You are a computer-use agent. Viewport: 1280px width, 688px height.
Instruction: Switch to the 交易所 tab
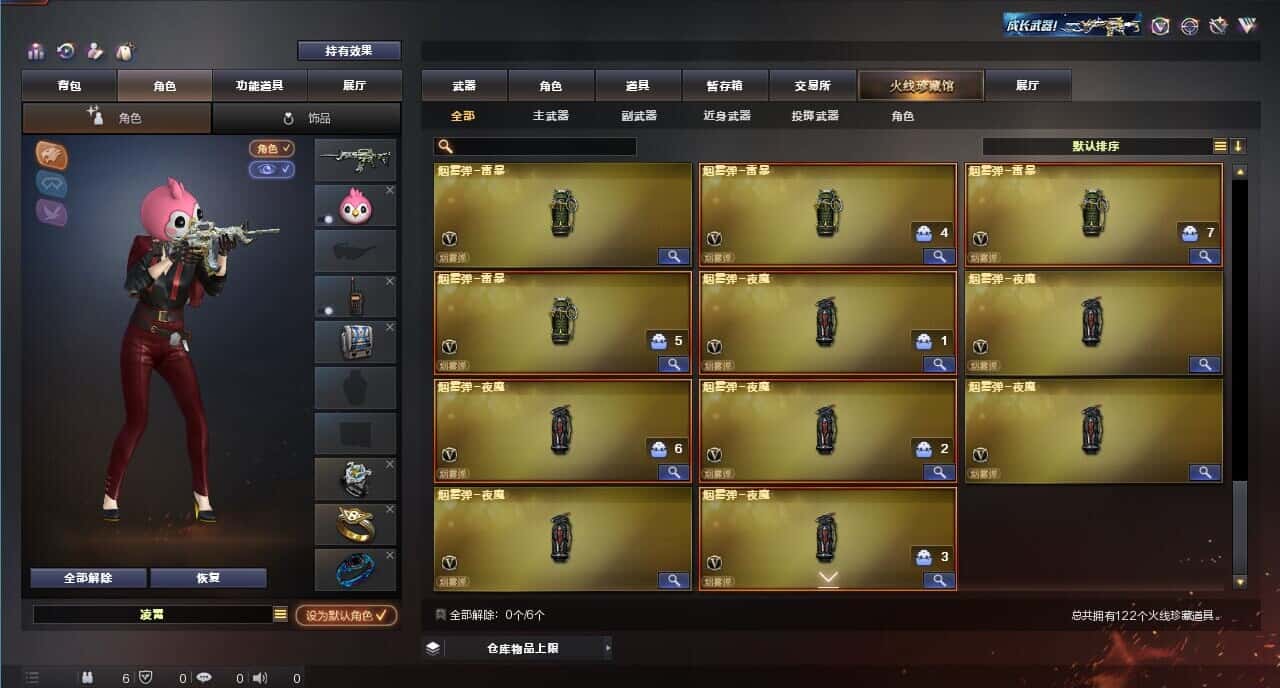coord(813,85)
